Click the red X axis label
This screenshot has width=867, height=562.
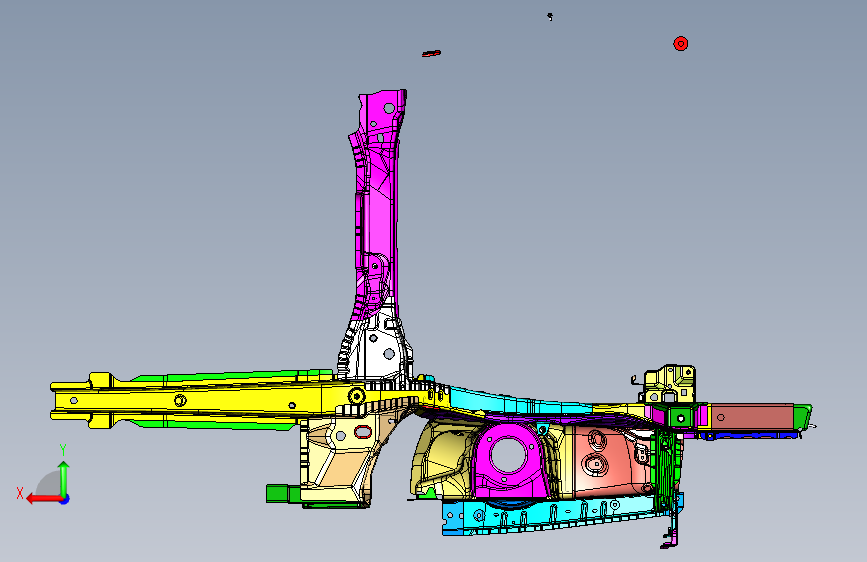tap(20, 493)
